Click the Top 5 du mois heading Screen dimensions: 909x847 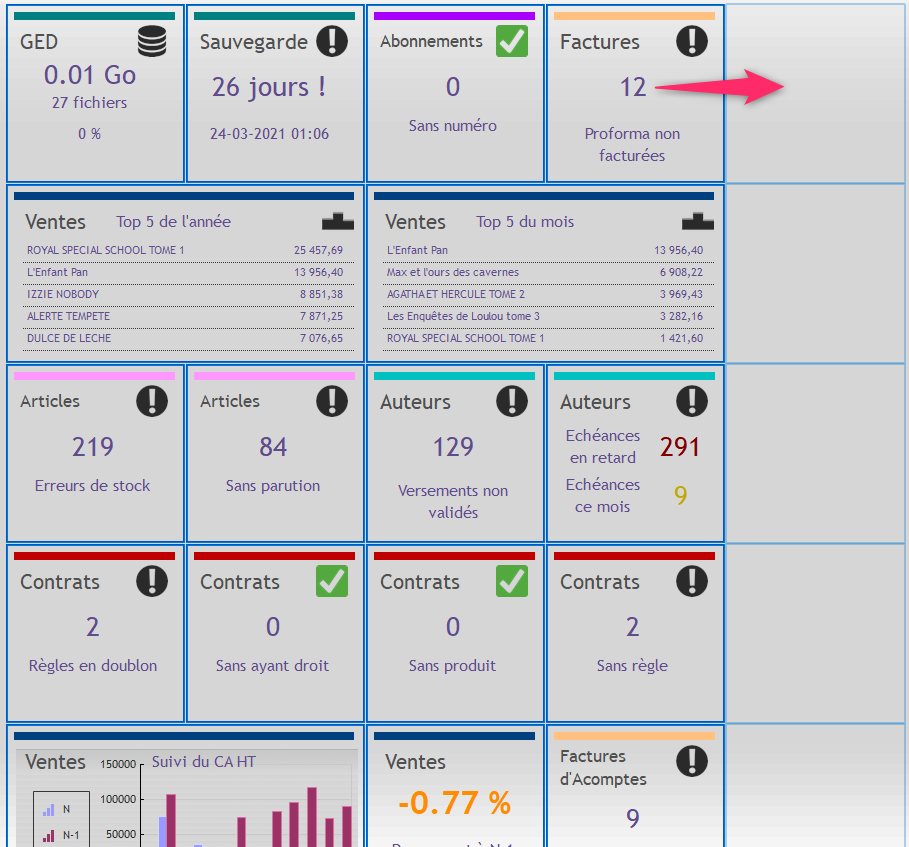click(x=525, y=221)
